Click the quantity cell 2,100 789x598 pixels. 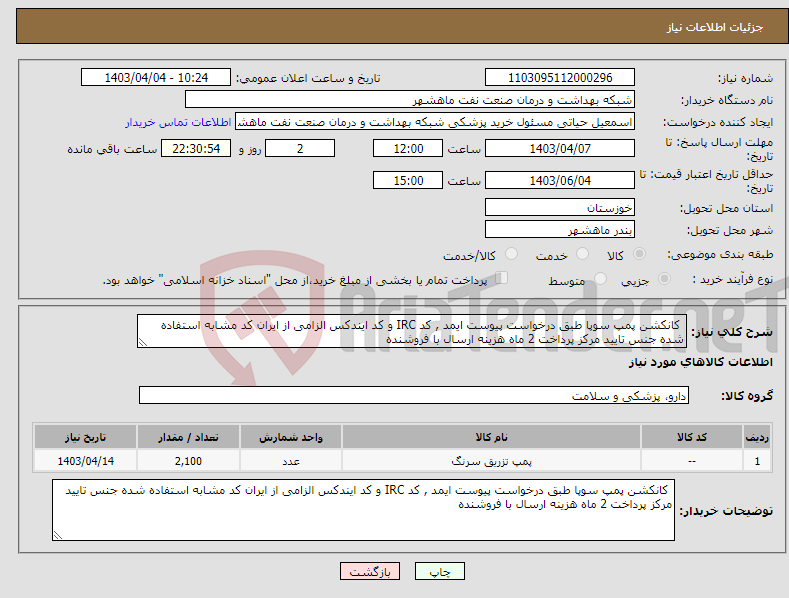coord(188,461)
